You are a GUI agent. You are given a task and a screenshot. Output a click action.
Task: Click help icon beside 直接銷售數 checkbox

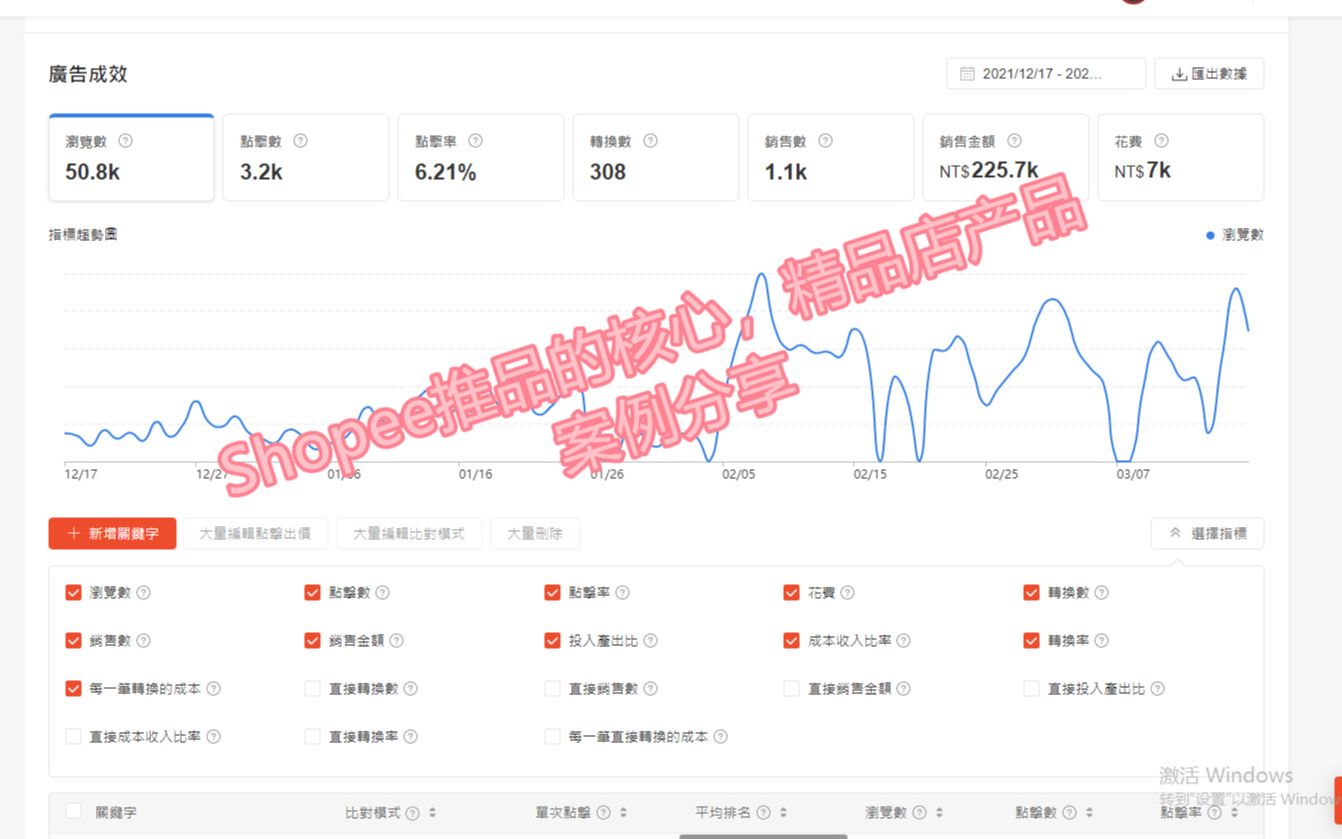coord(650,689)
